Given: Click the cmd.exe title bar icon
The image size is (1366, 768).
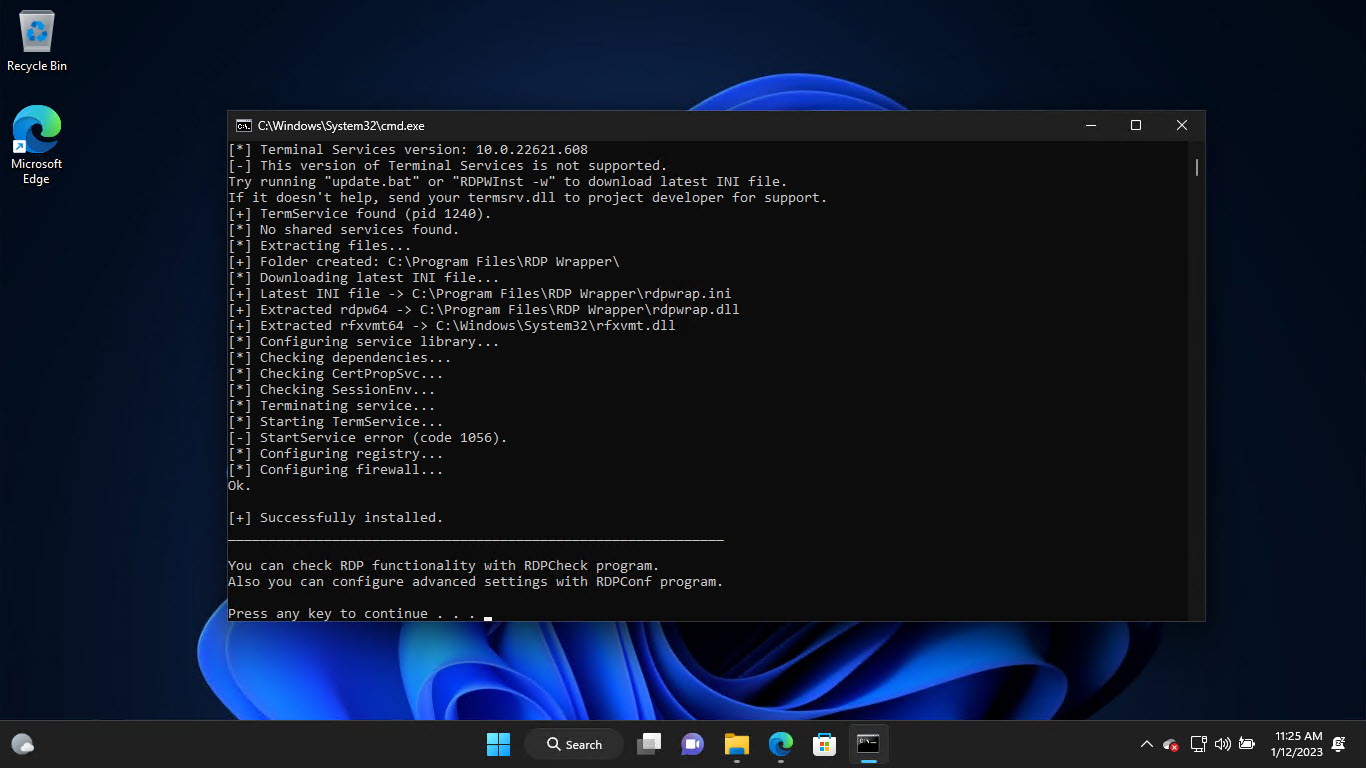Looking at the screenshot, I should click(243, 126).
